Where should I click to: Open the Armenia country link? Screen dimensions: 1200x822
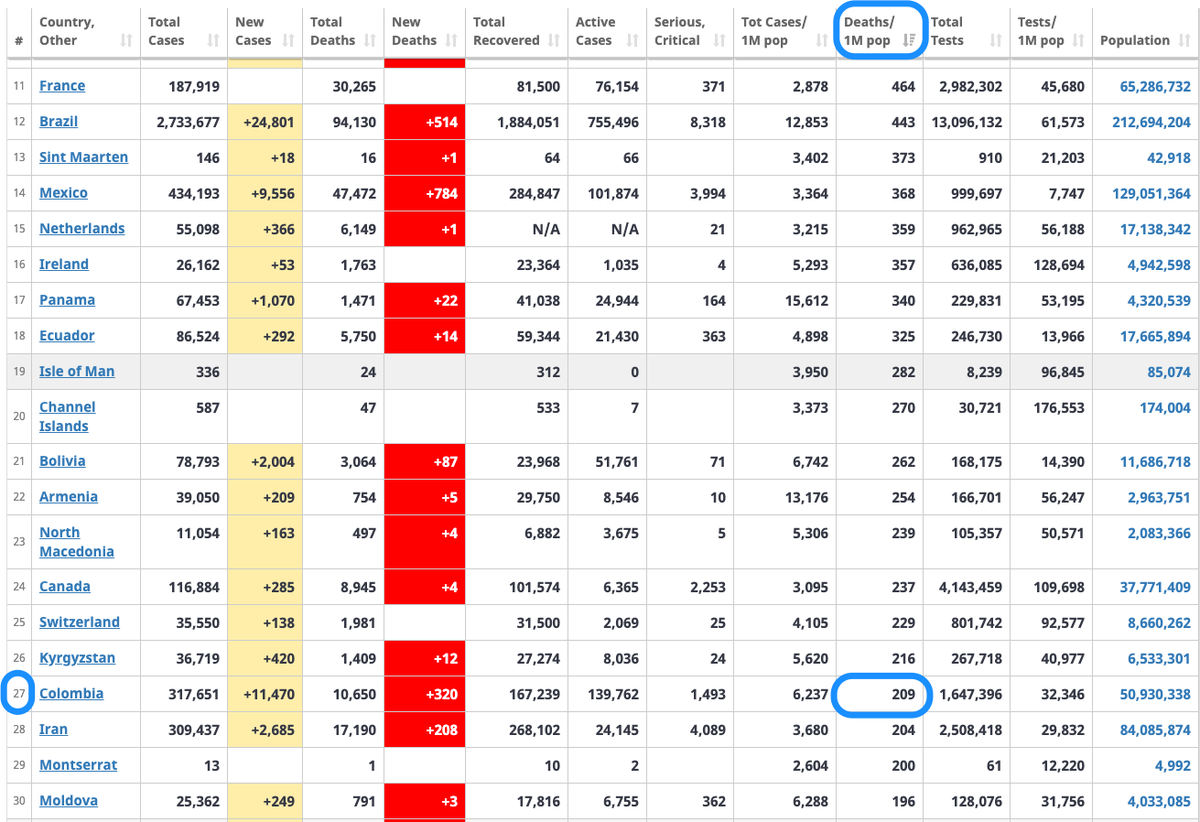click(x=69, y=497)
